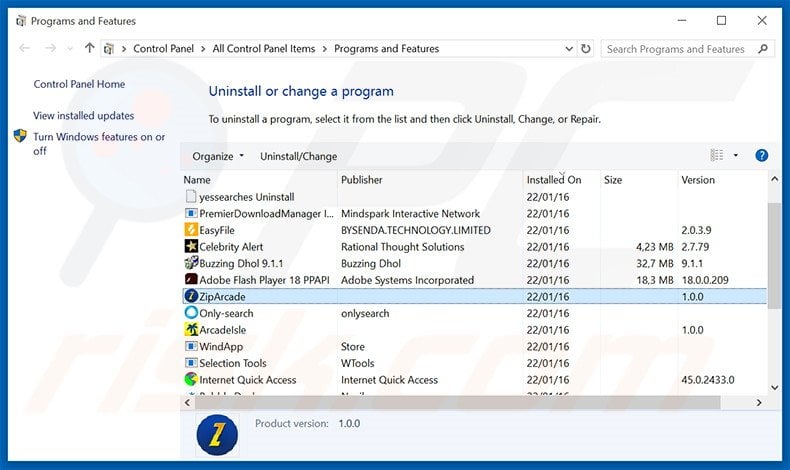
Task: Click the large ZipArcade details pane icon
Action: tap(217, 435)
